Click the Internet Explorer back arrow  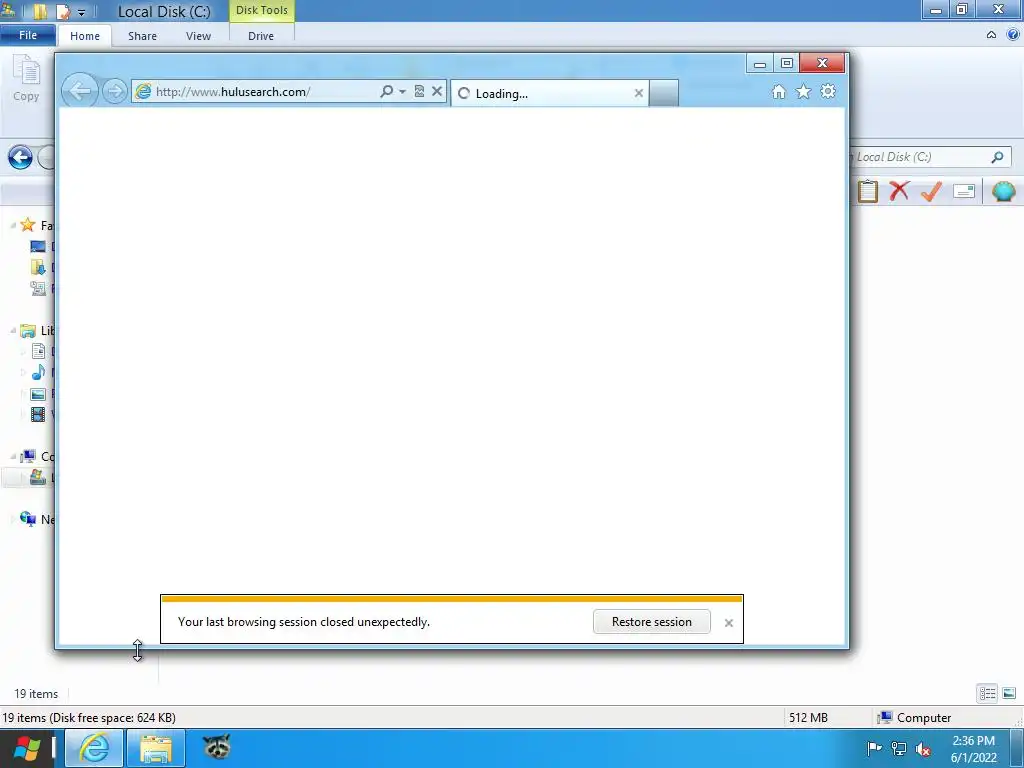[x=80, y=91]
